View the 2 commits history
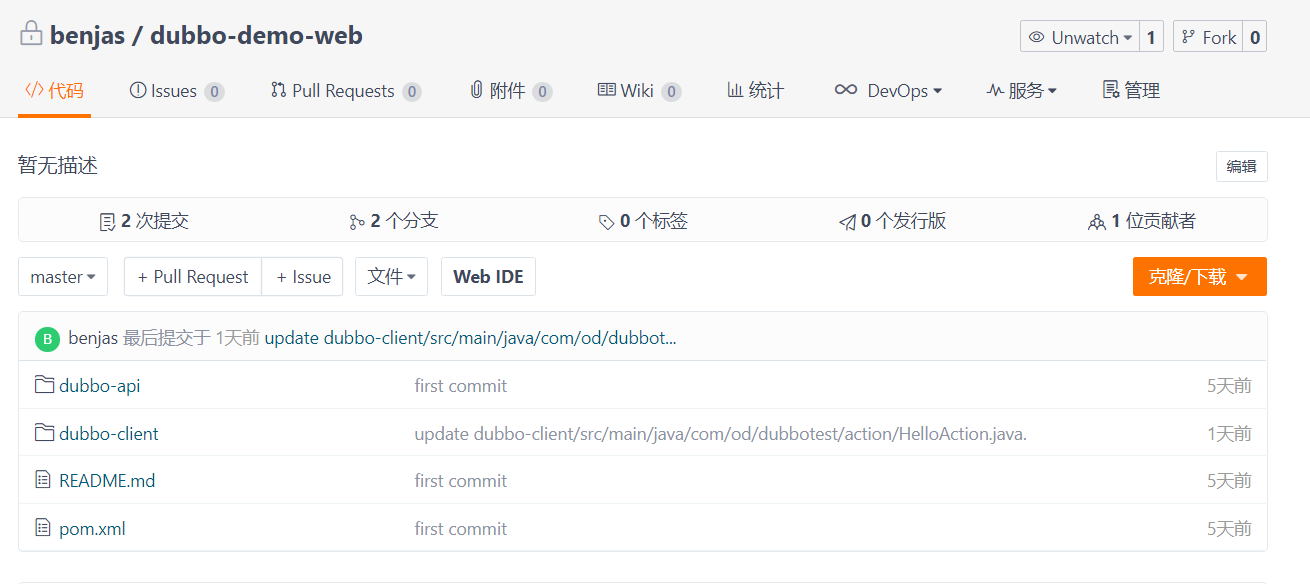Screen dimensions: 1310x584 (144, 221)
